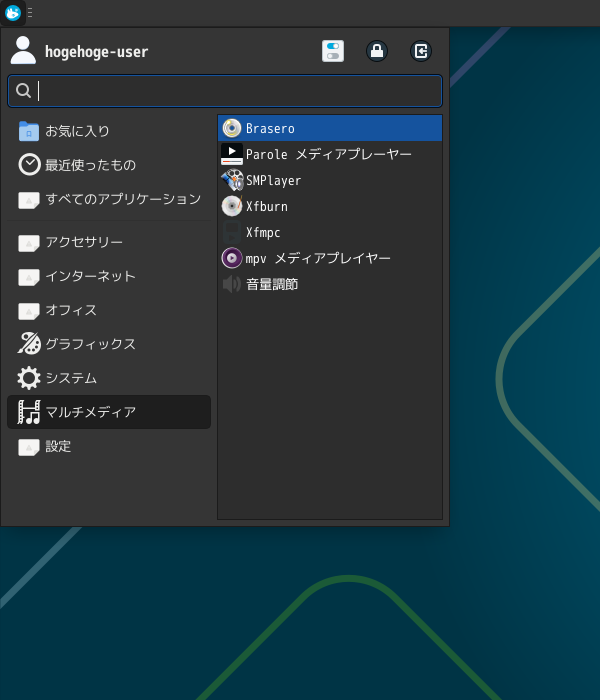Open Xfburn application

(x=329, y=206)
